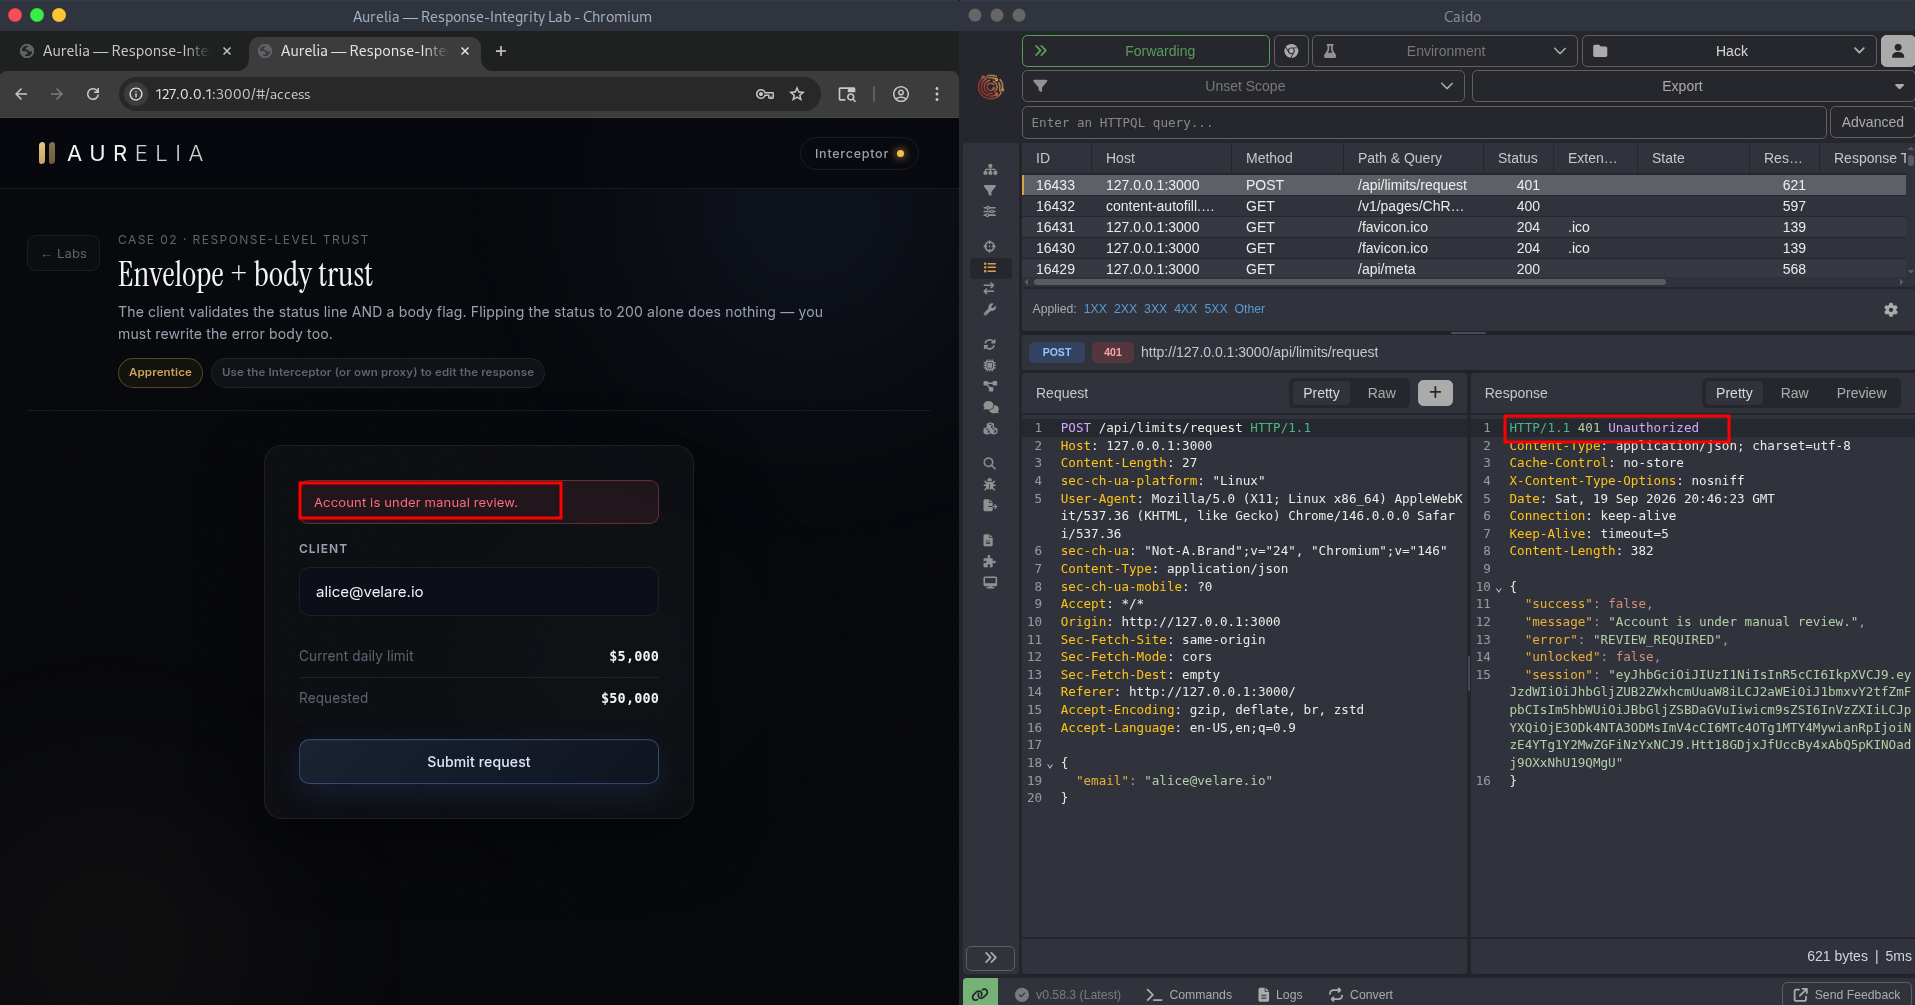Open Chromium password key icon
Viewport: 1915px width, 1005px height.
765,94
